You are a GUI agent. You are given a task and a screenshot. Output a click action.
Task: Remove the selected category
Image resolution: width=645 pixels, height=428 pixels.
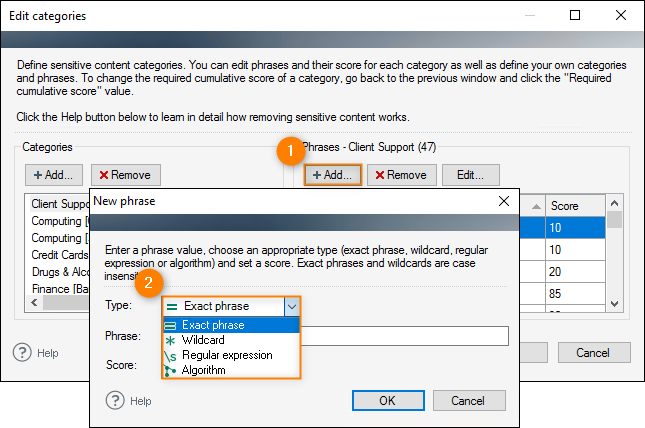point(126,175)
